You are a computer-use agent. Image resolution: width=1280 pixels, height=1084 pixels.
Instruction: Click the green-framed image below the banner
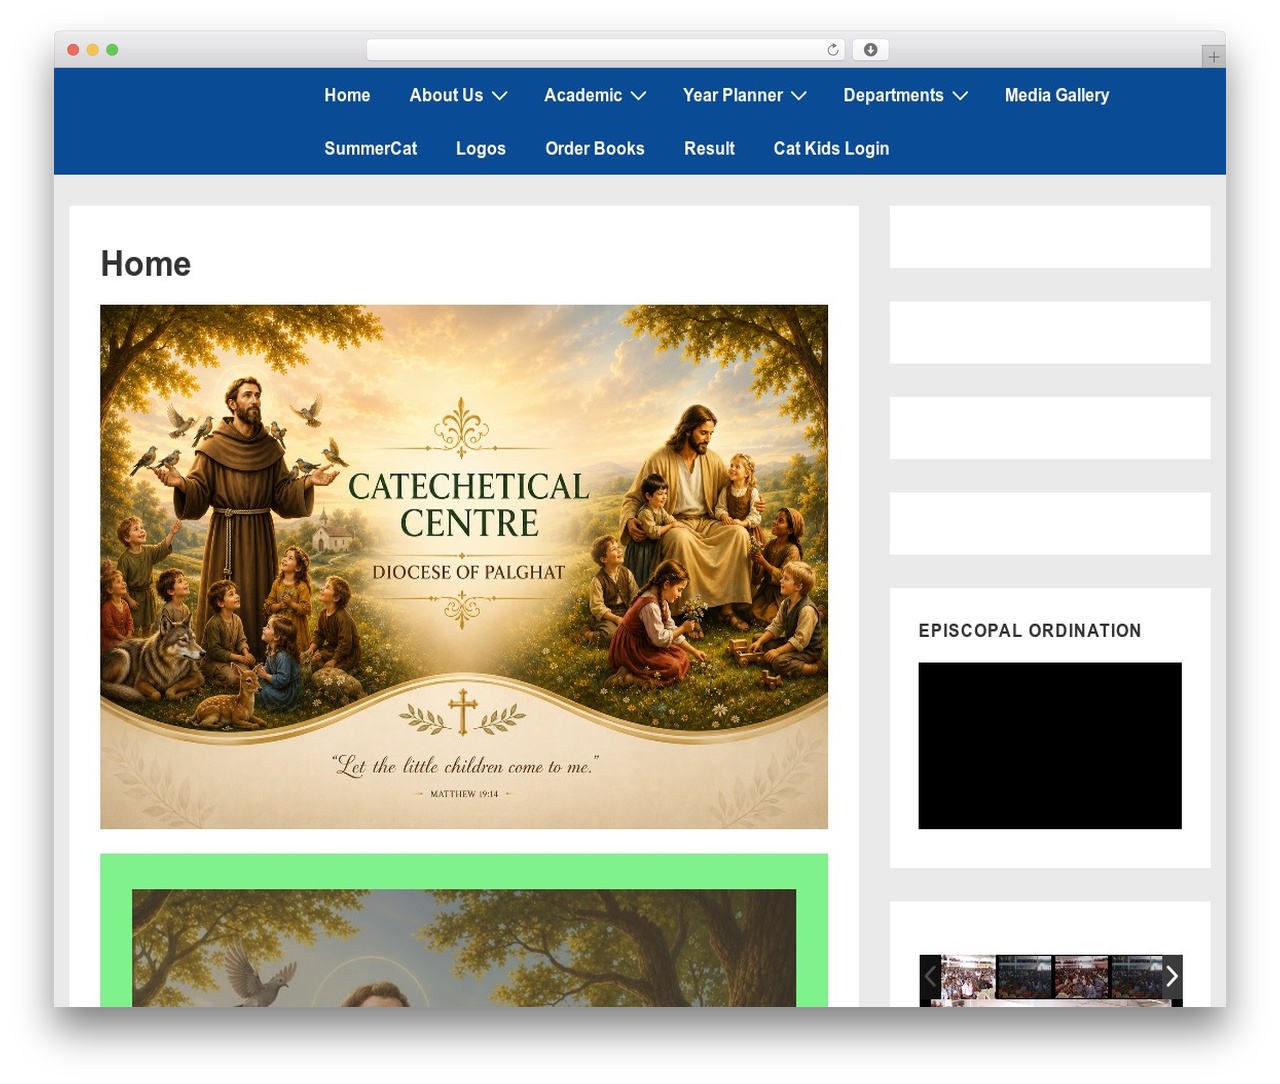pos(464,947)
